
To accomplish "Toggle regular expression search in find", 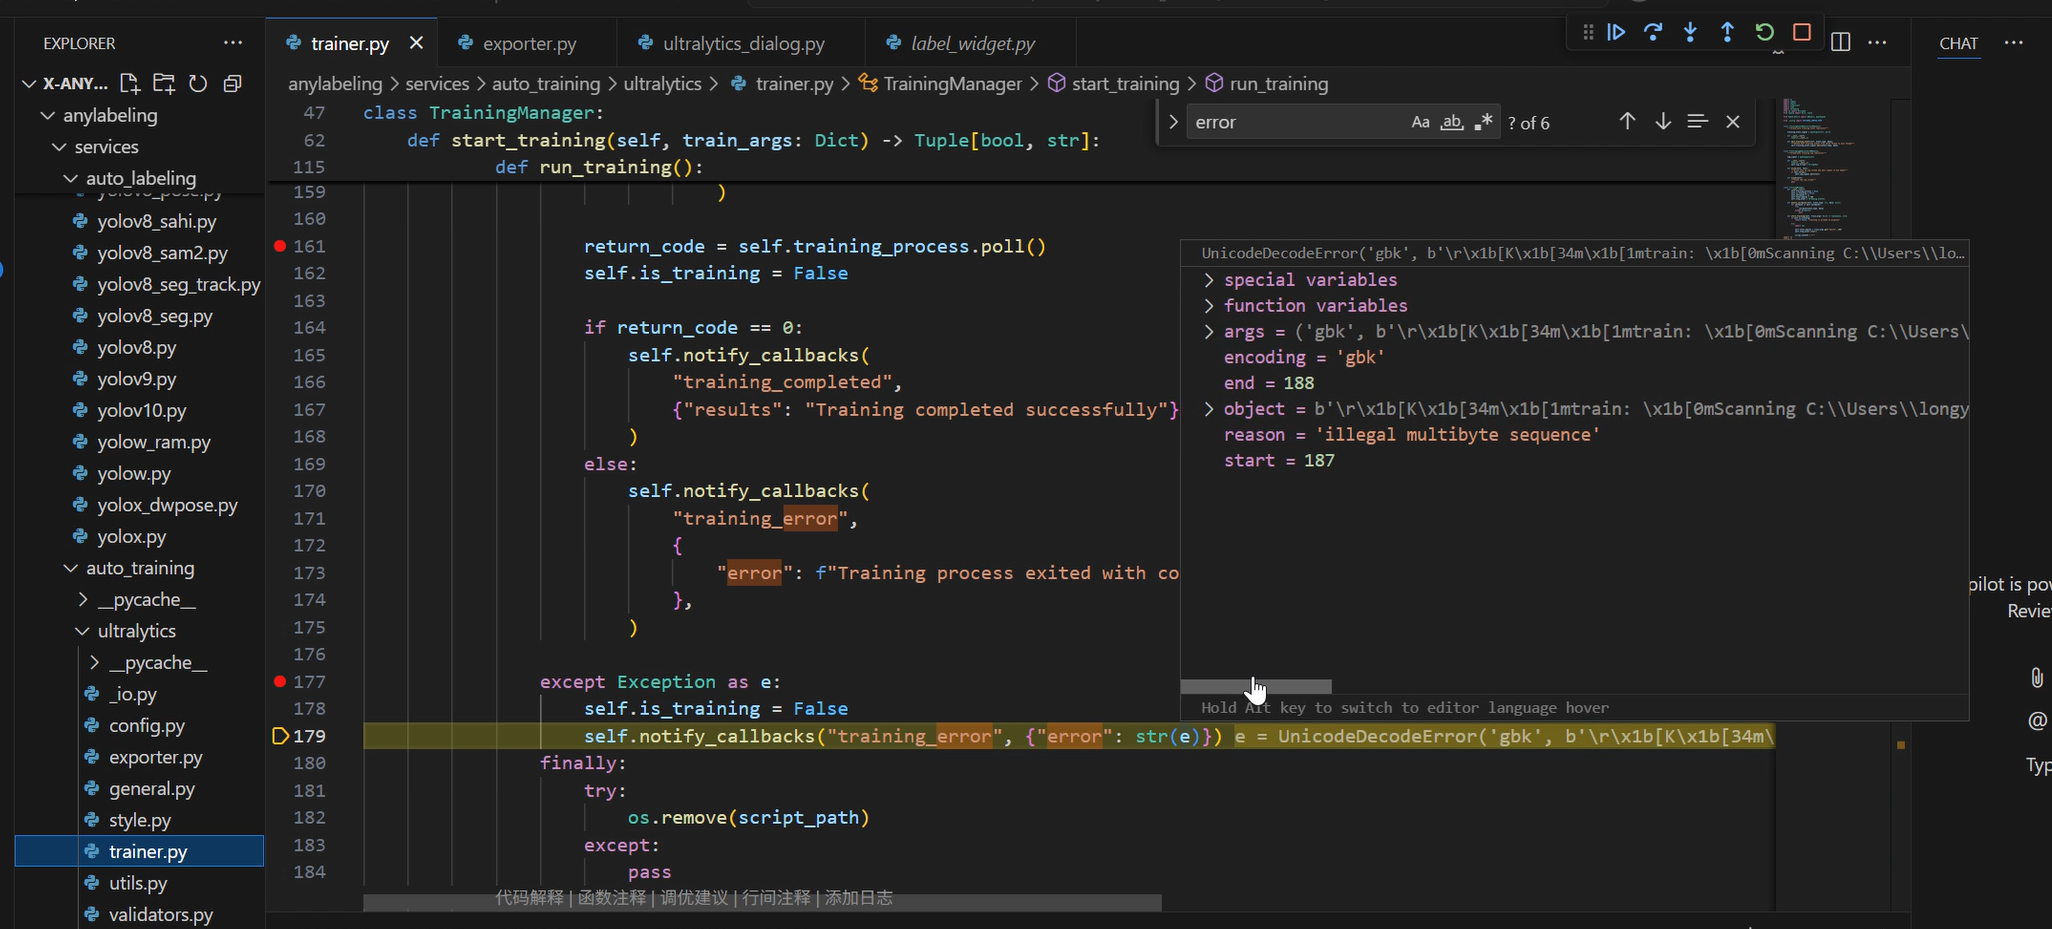I will point(1483,122).
